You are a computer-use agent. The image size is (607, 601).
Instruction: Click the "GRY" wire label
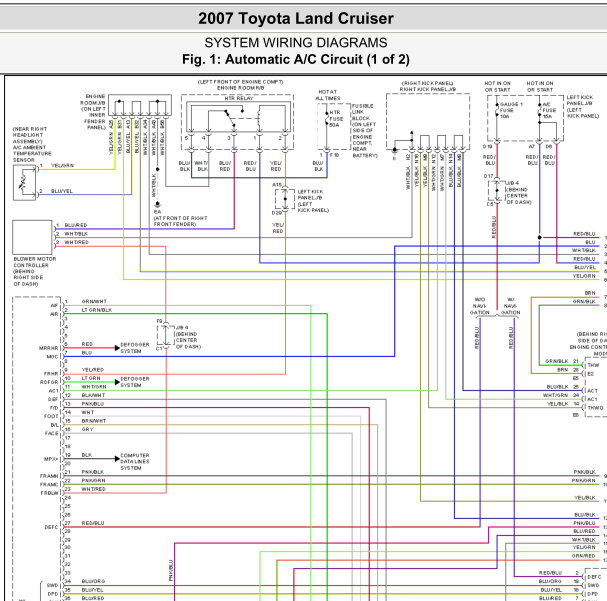coord(87,429)
